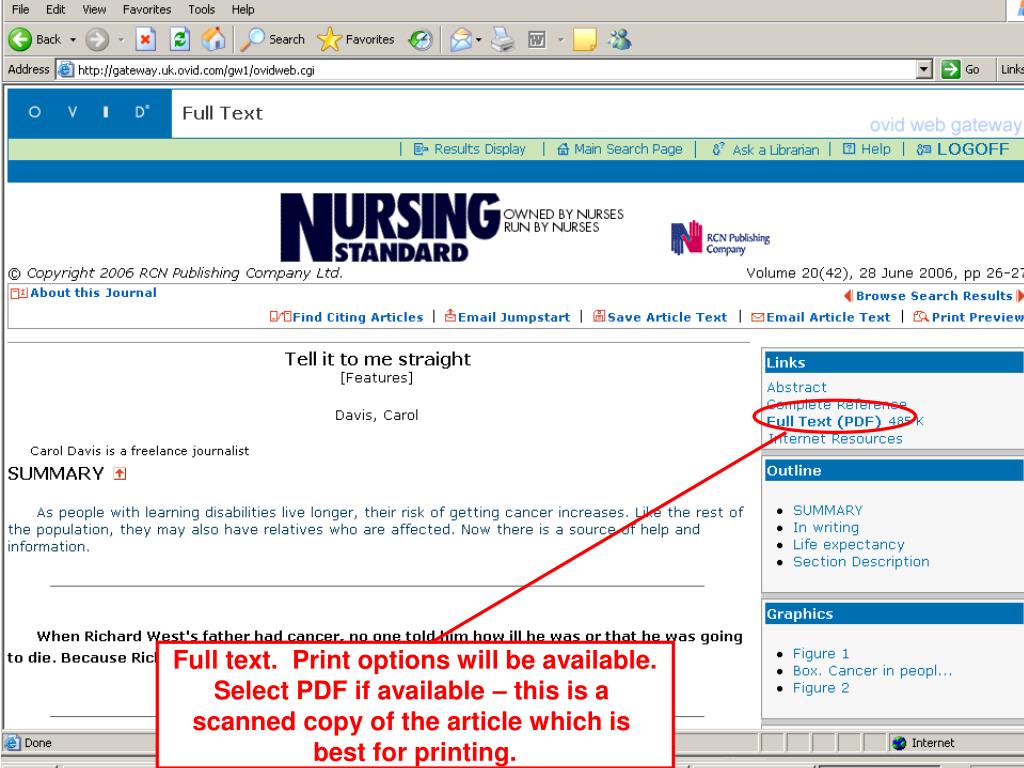The image size is (1024, 768).
Task: Jump to Section Description in Outline
Action: tap(861, 562)
